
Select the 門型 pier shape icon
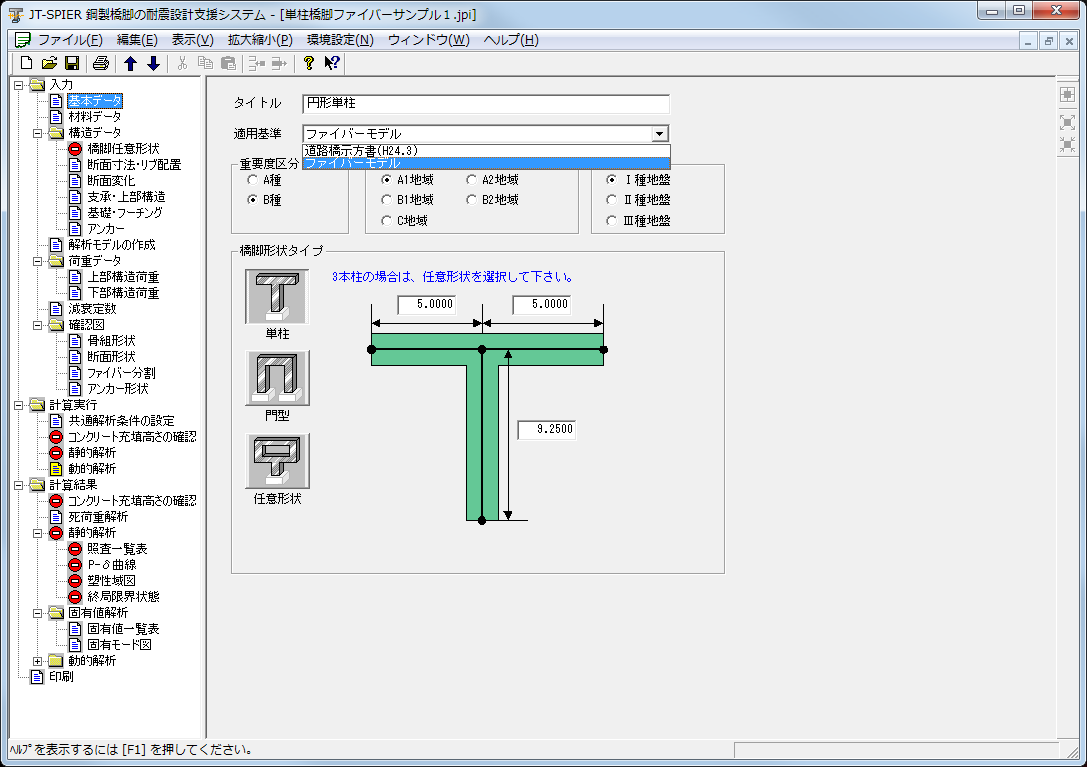[x=277, y=378]
